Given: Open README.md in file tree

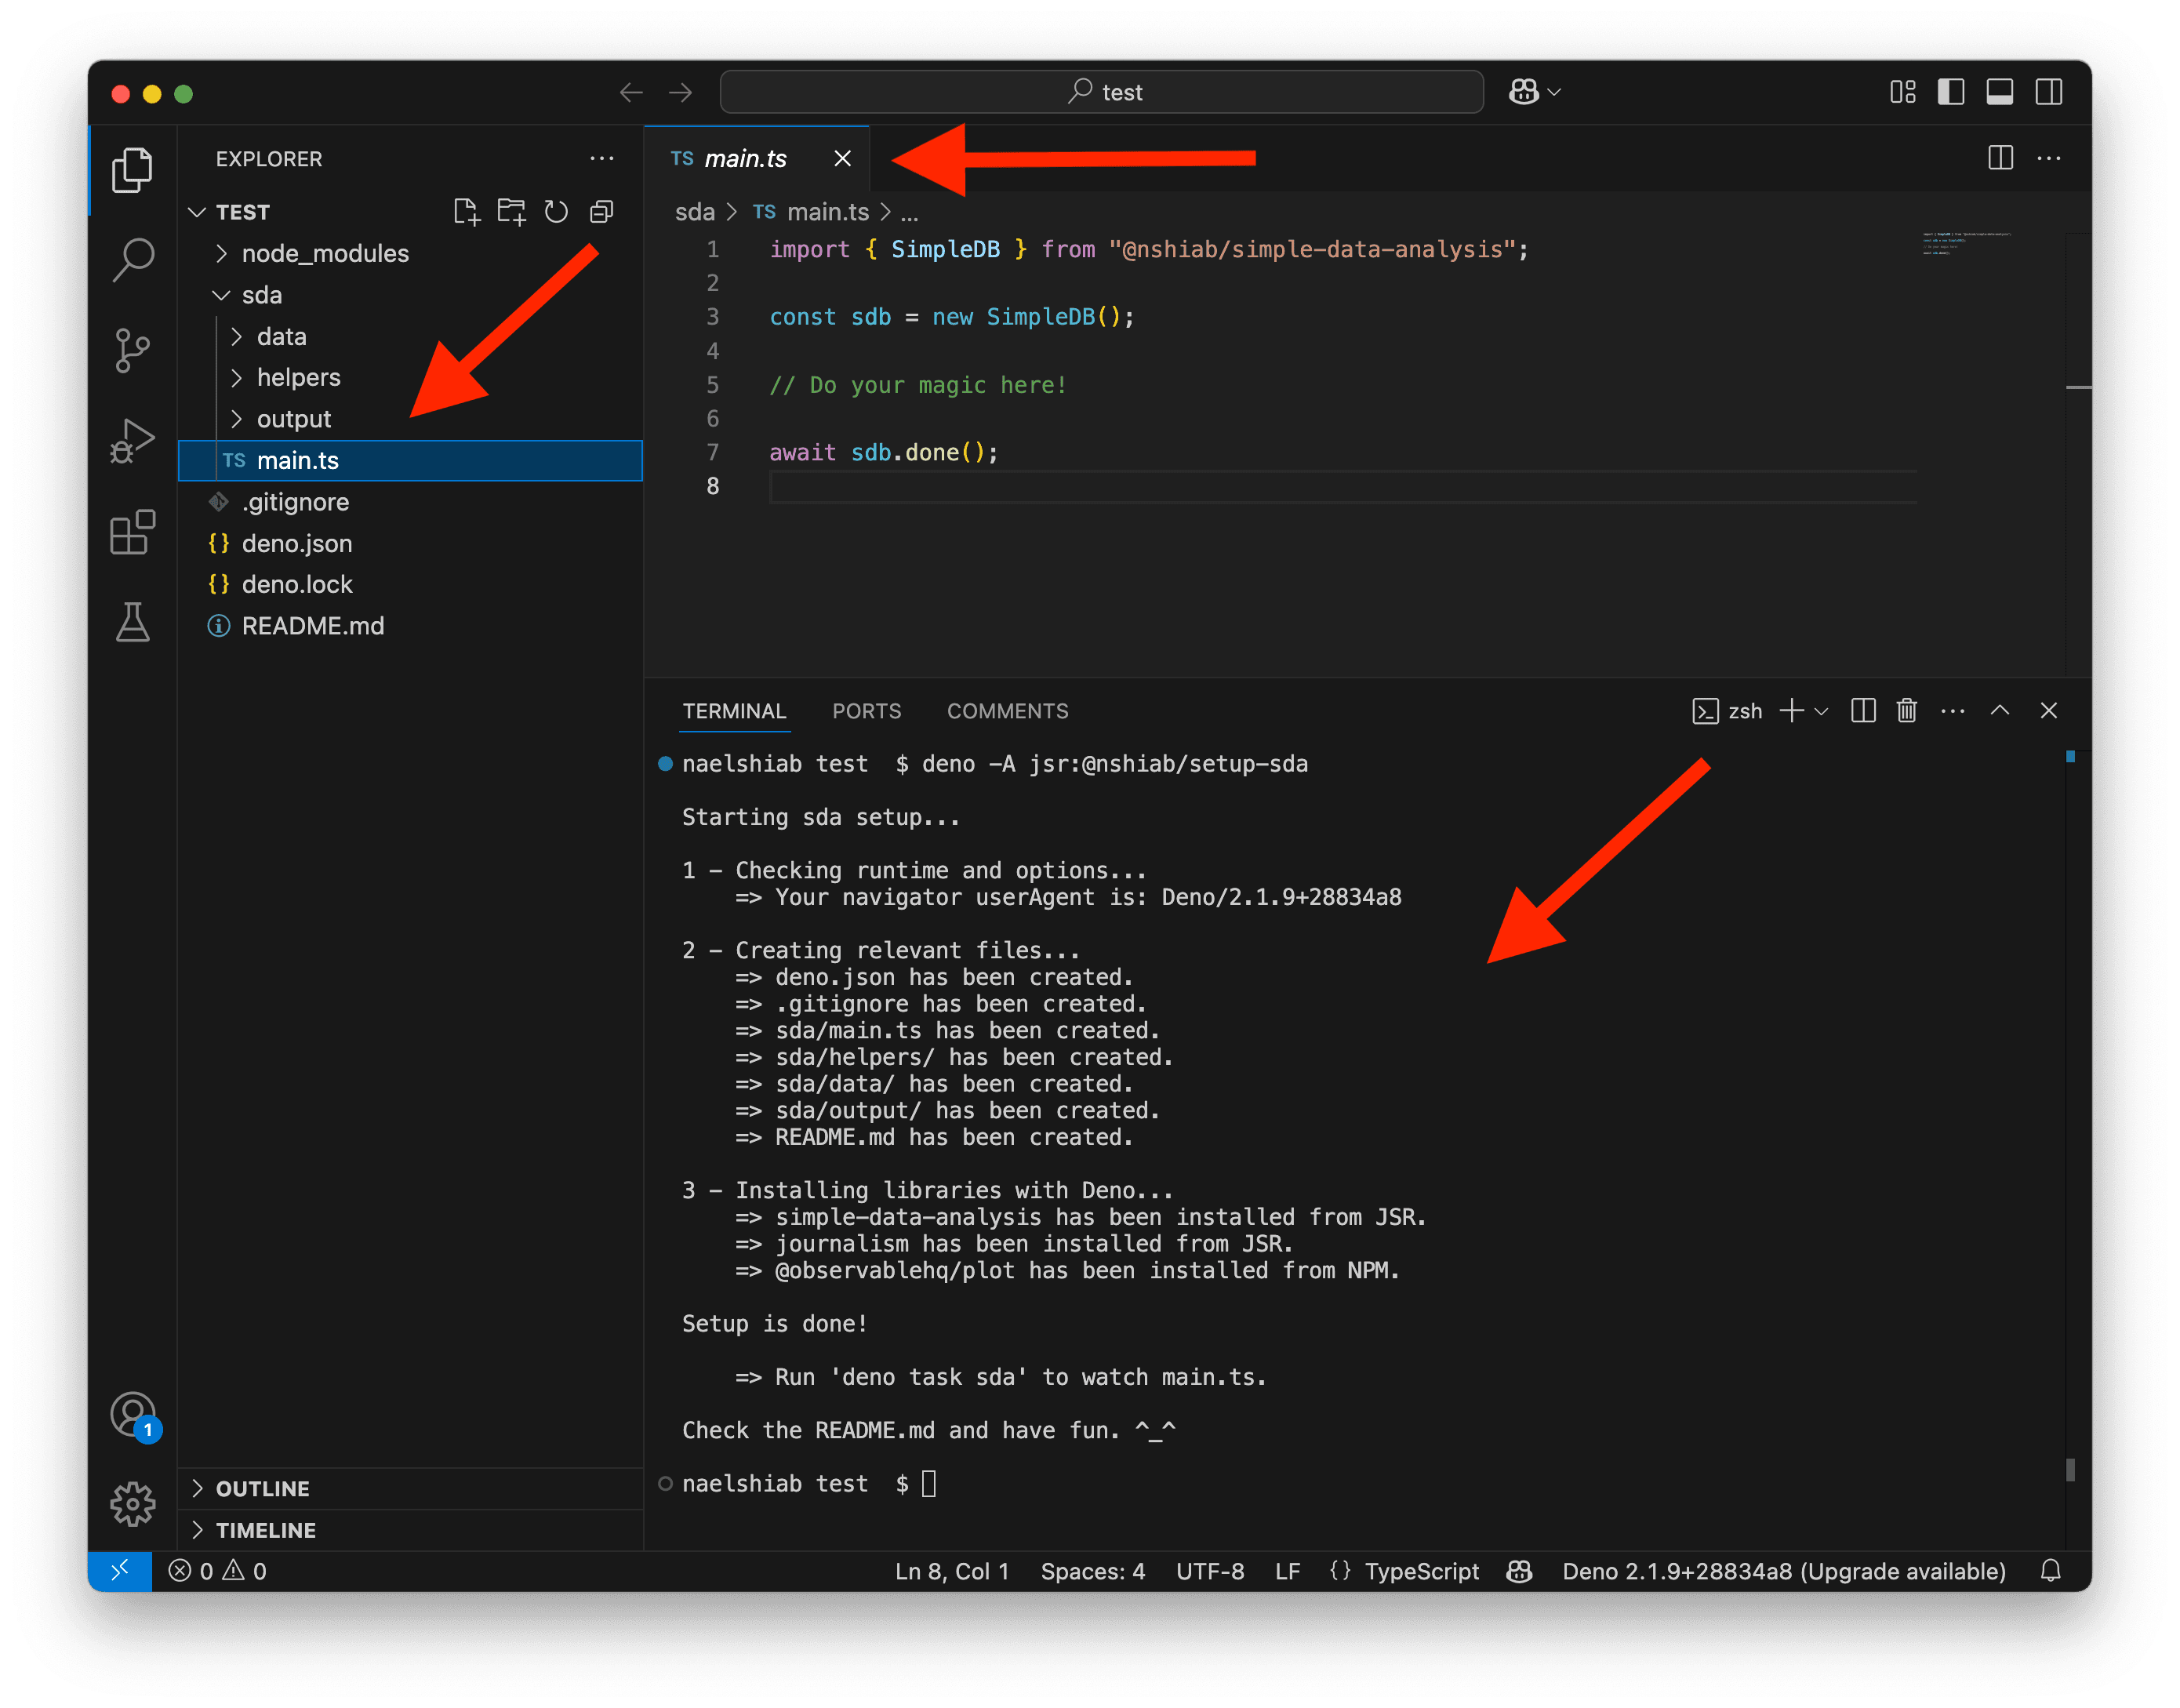Looking at the screenshot, I should click(x=410, y=626).
